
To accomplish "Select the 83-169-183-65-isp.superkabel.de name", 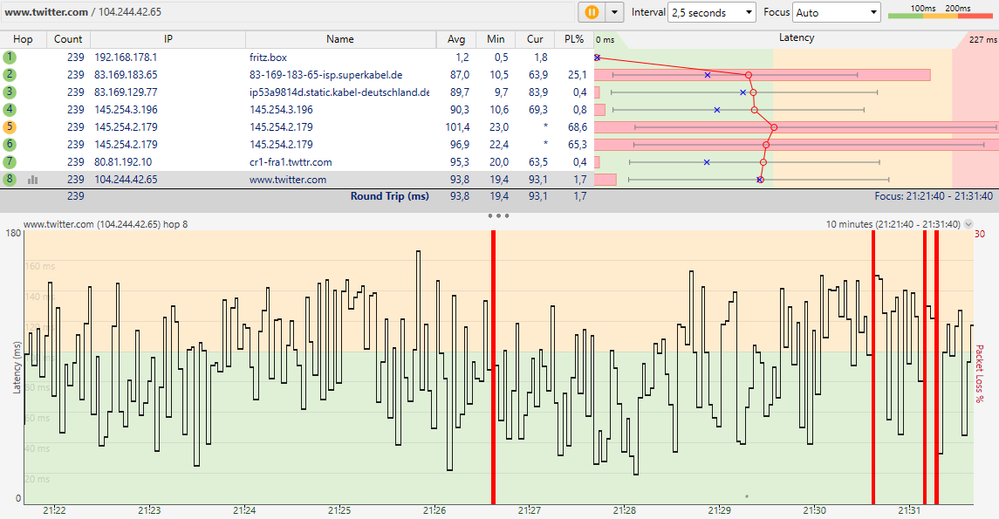I will 326,75.
